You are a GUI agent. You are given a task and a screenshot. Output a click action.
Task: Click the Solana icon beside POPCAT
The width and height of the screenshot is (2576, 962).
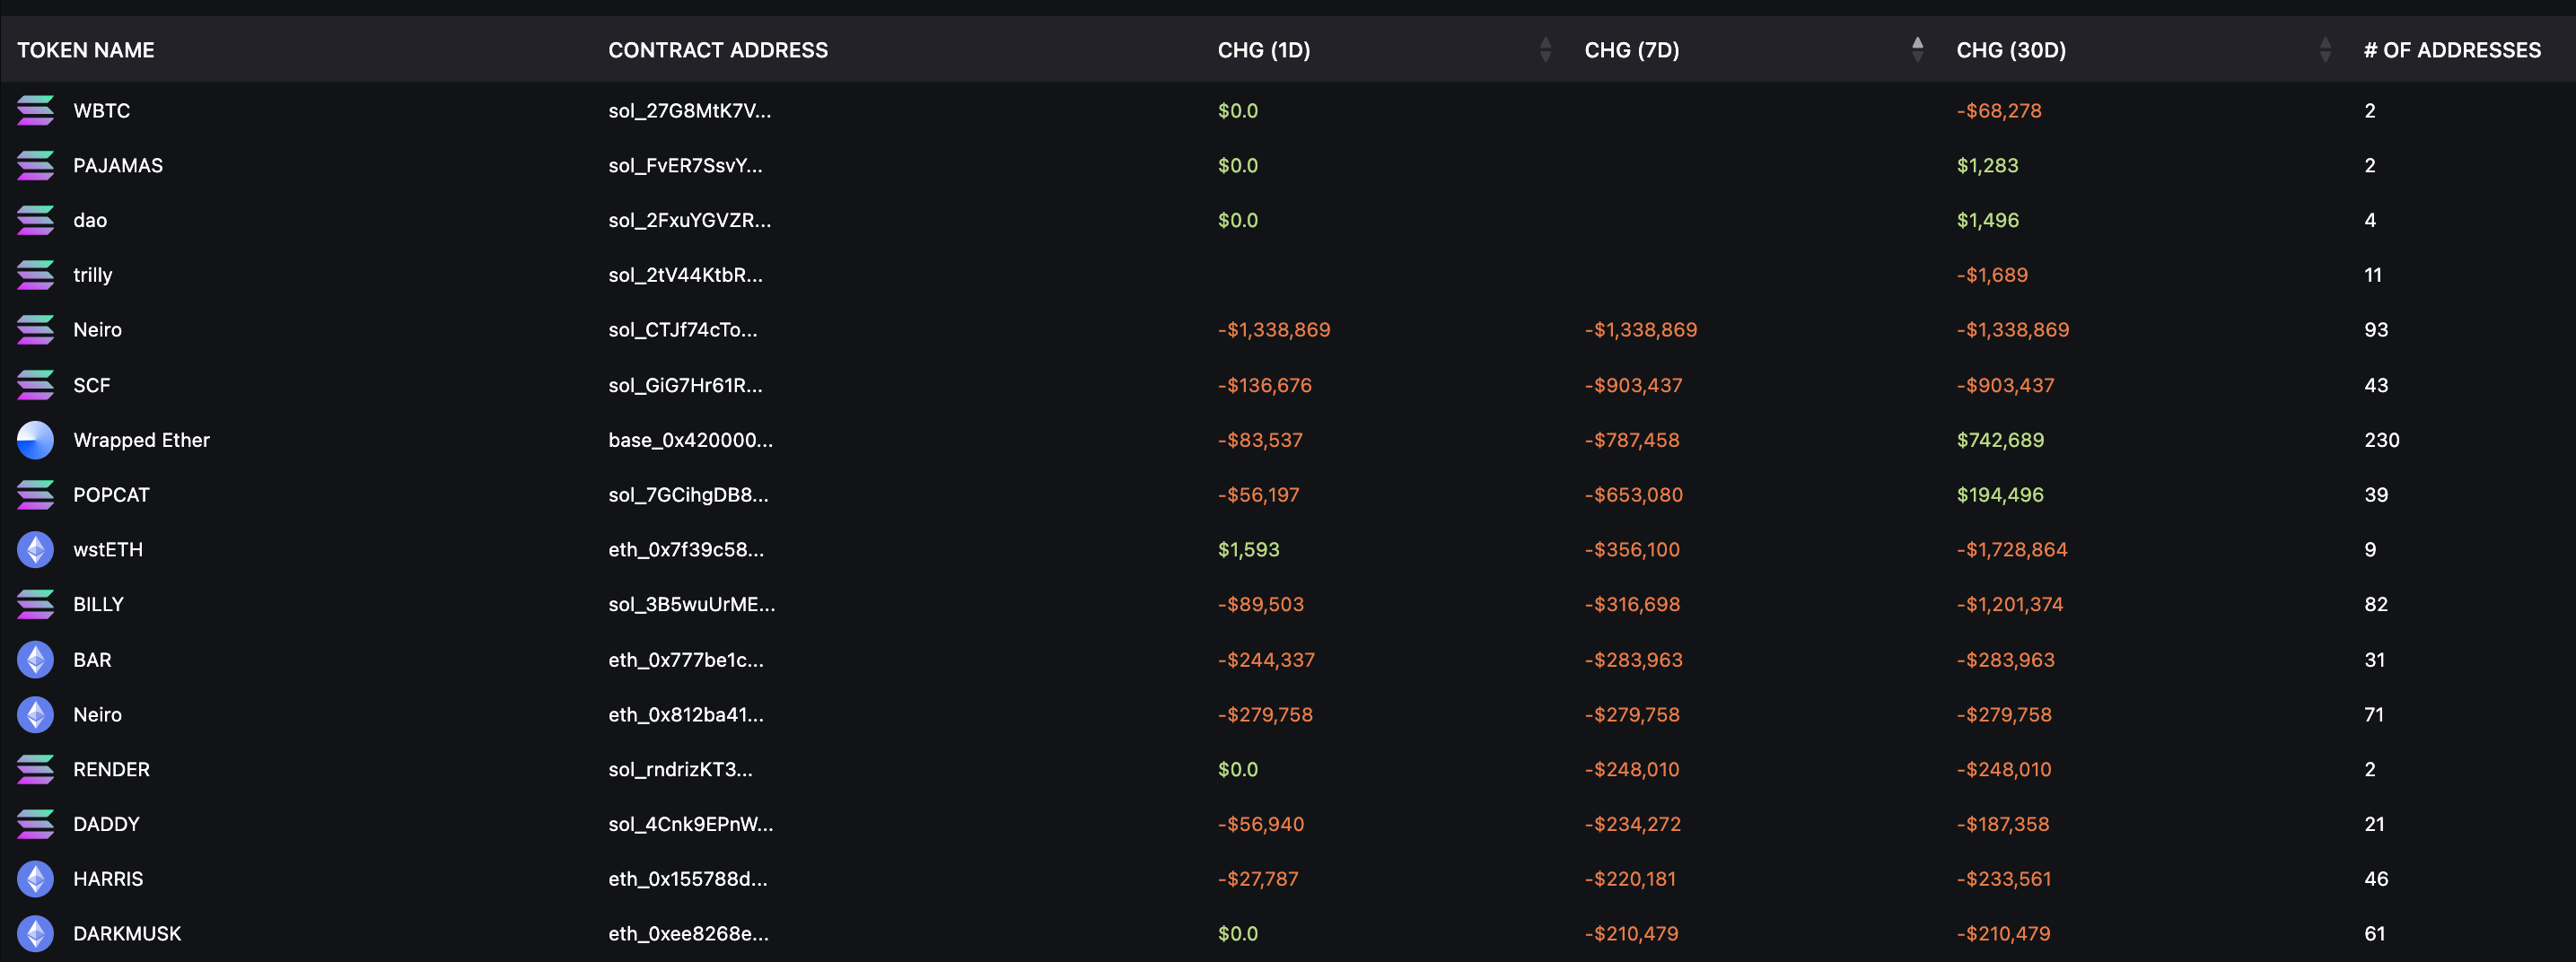36,495
